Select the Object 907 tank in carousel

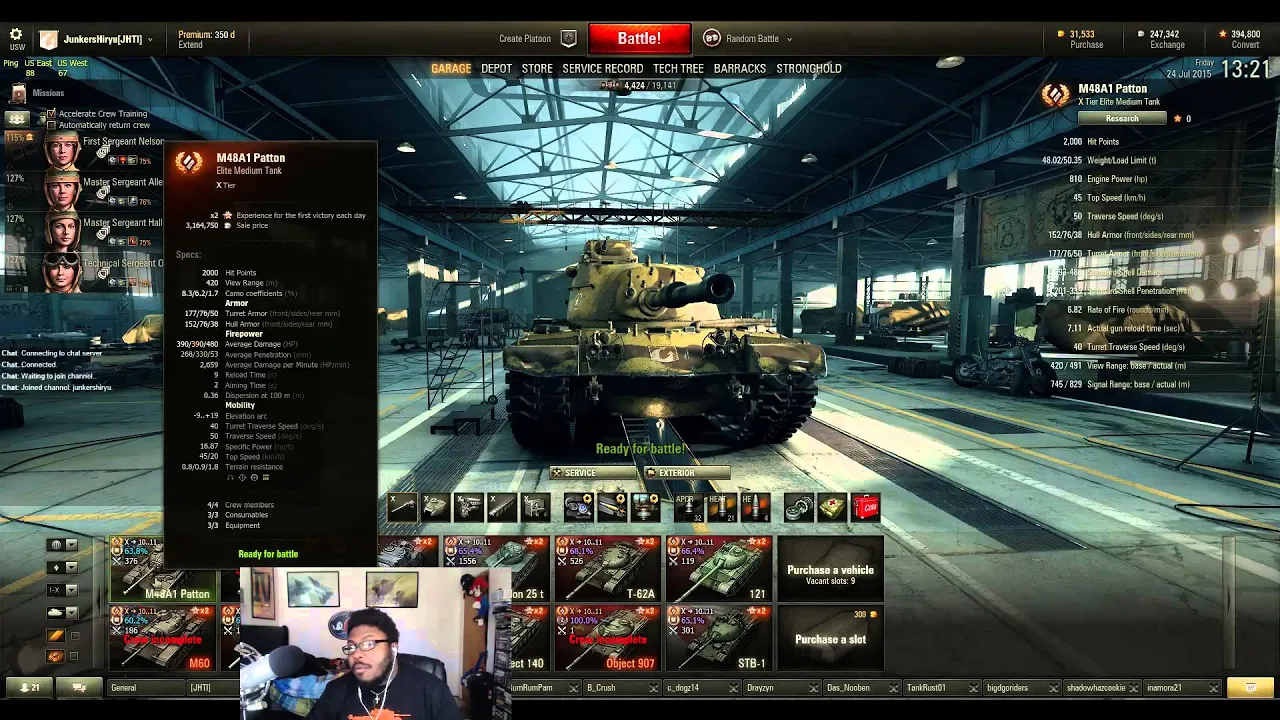pyautogui.click(x=608, y=638)
